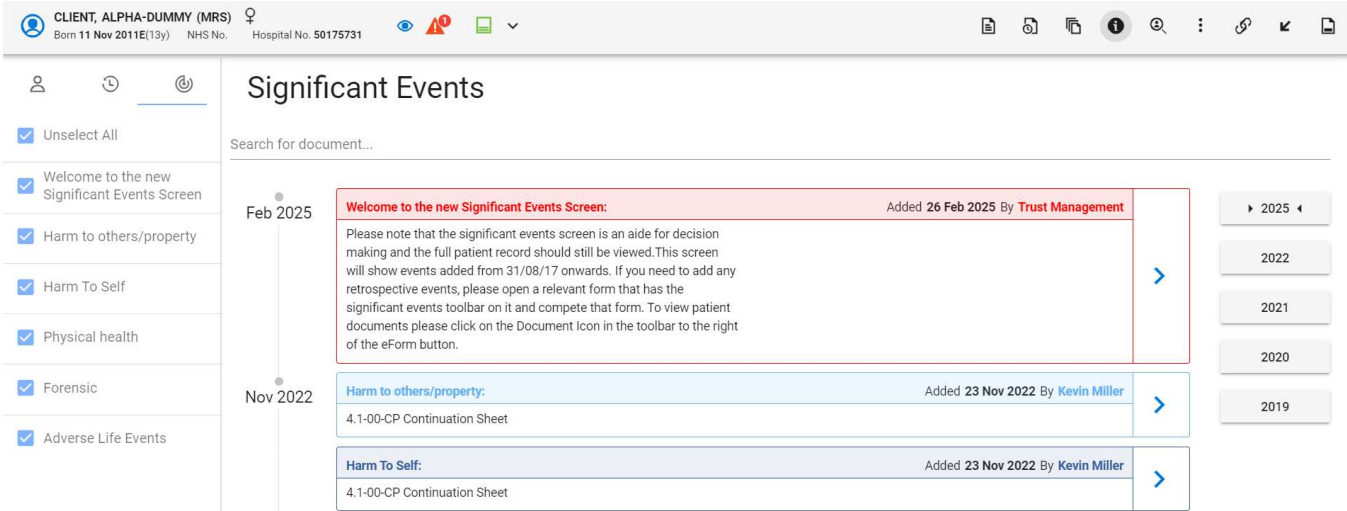Click the blue eye icon in header
This screenshot has height=511, width=1347.
tap(406, 27)
